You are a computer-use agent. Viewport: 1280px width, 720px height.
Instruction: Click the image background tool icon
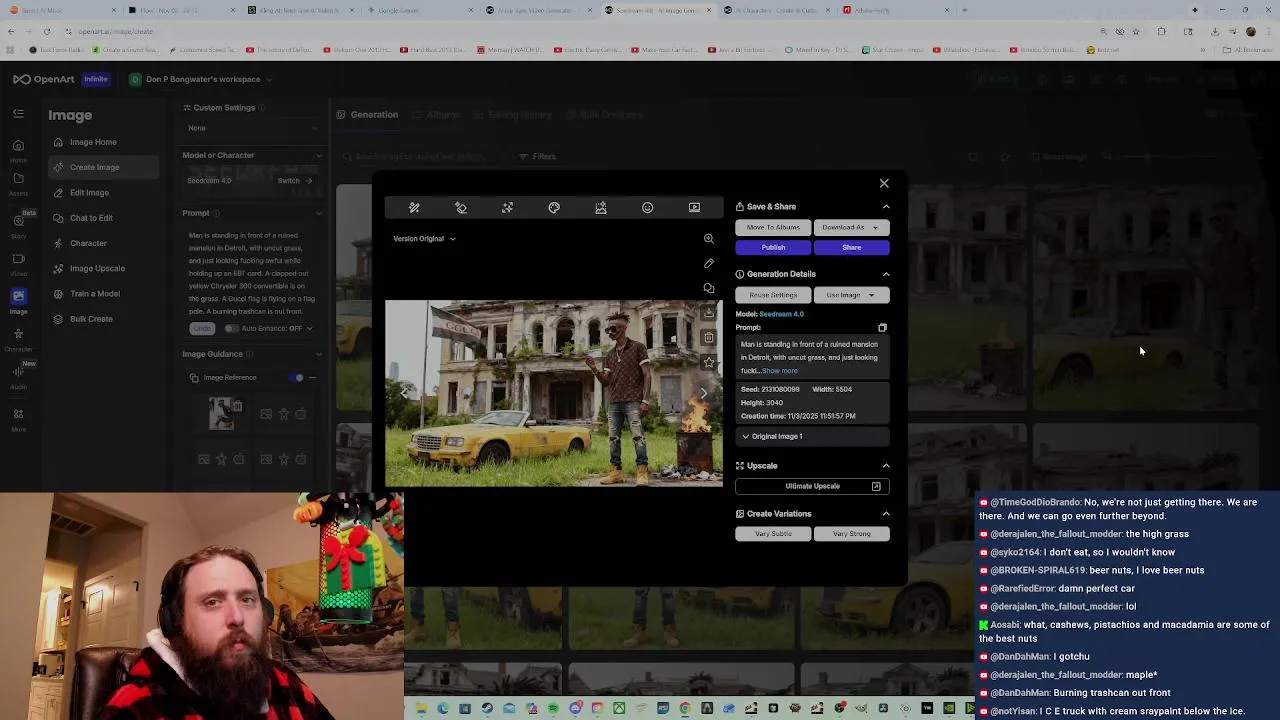[601, 208]
